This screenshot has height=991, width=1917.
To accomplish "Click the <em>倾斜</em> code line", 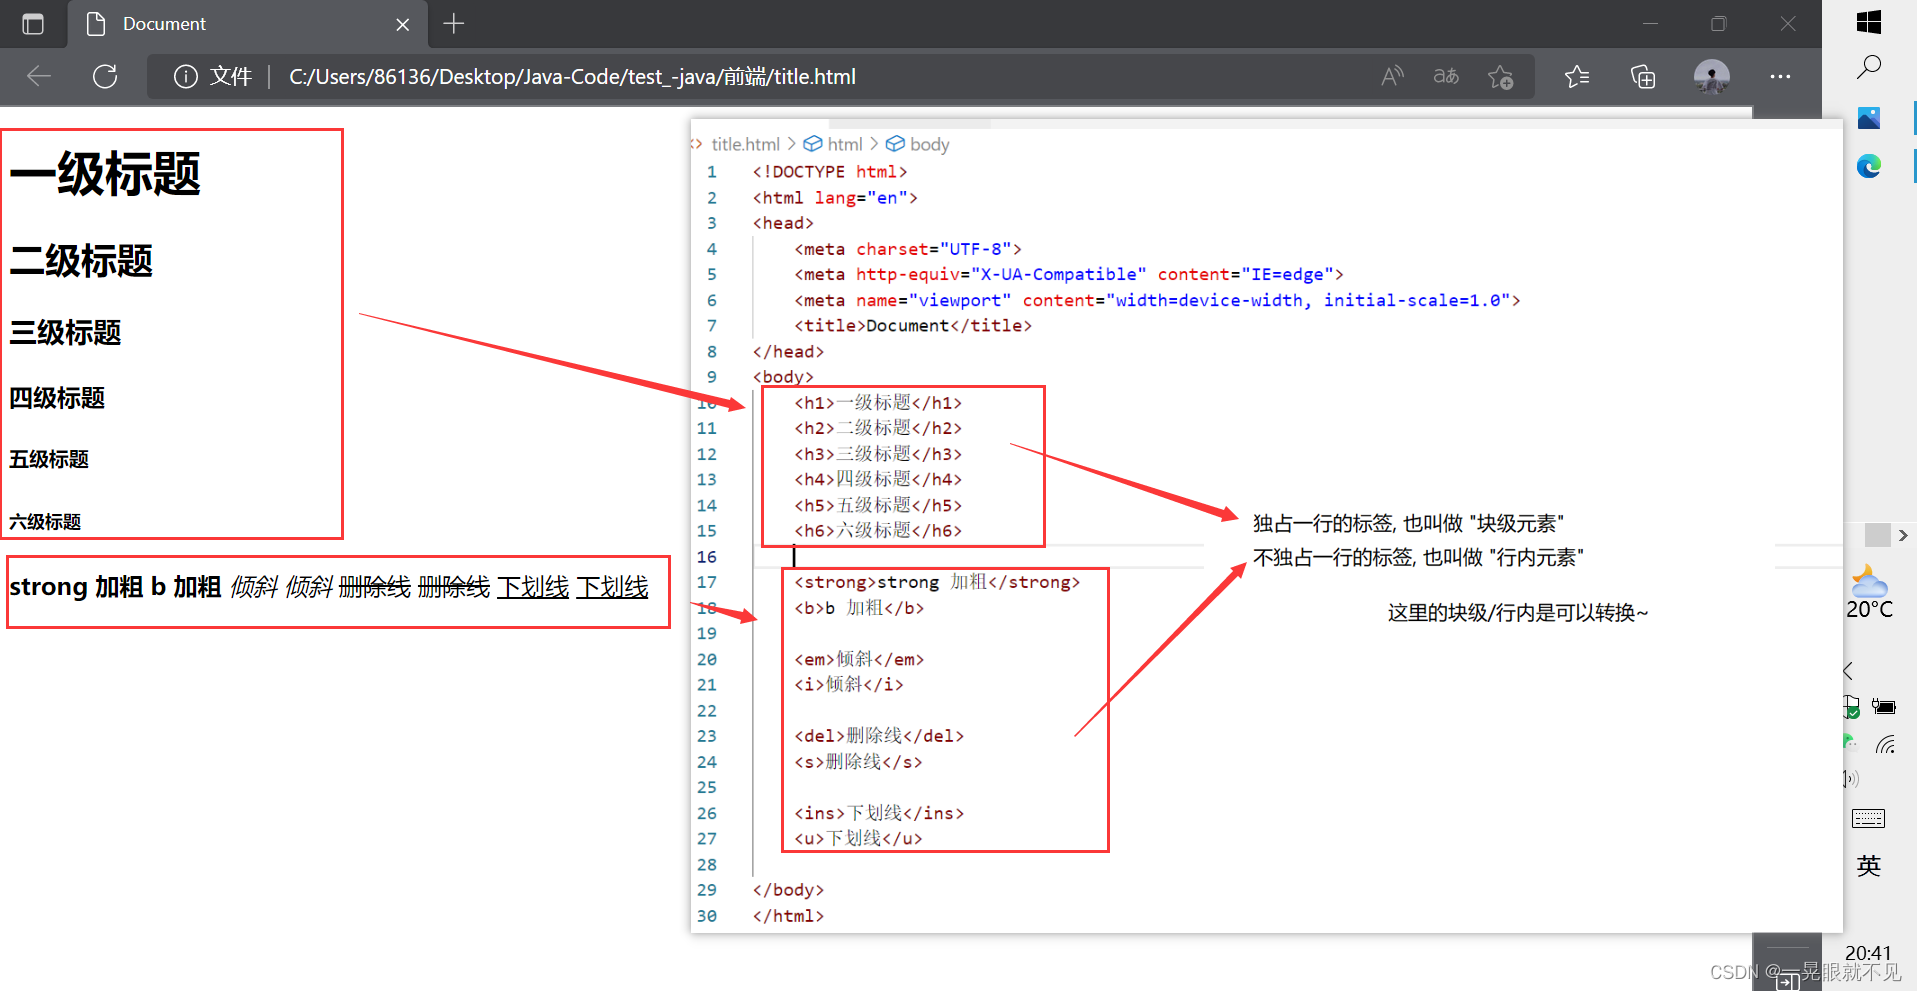I will 859,659.
